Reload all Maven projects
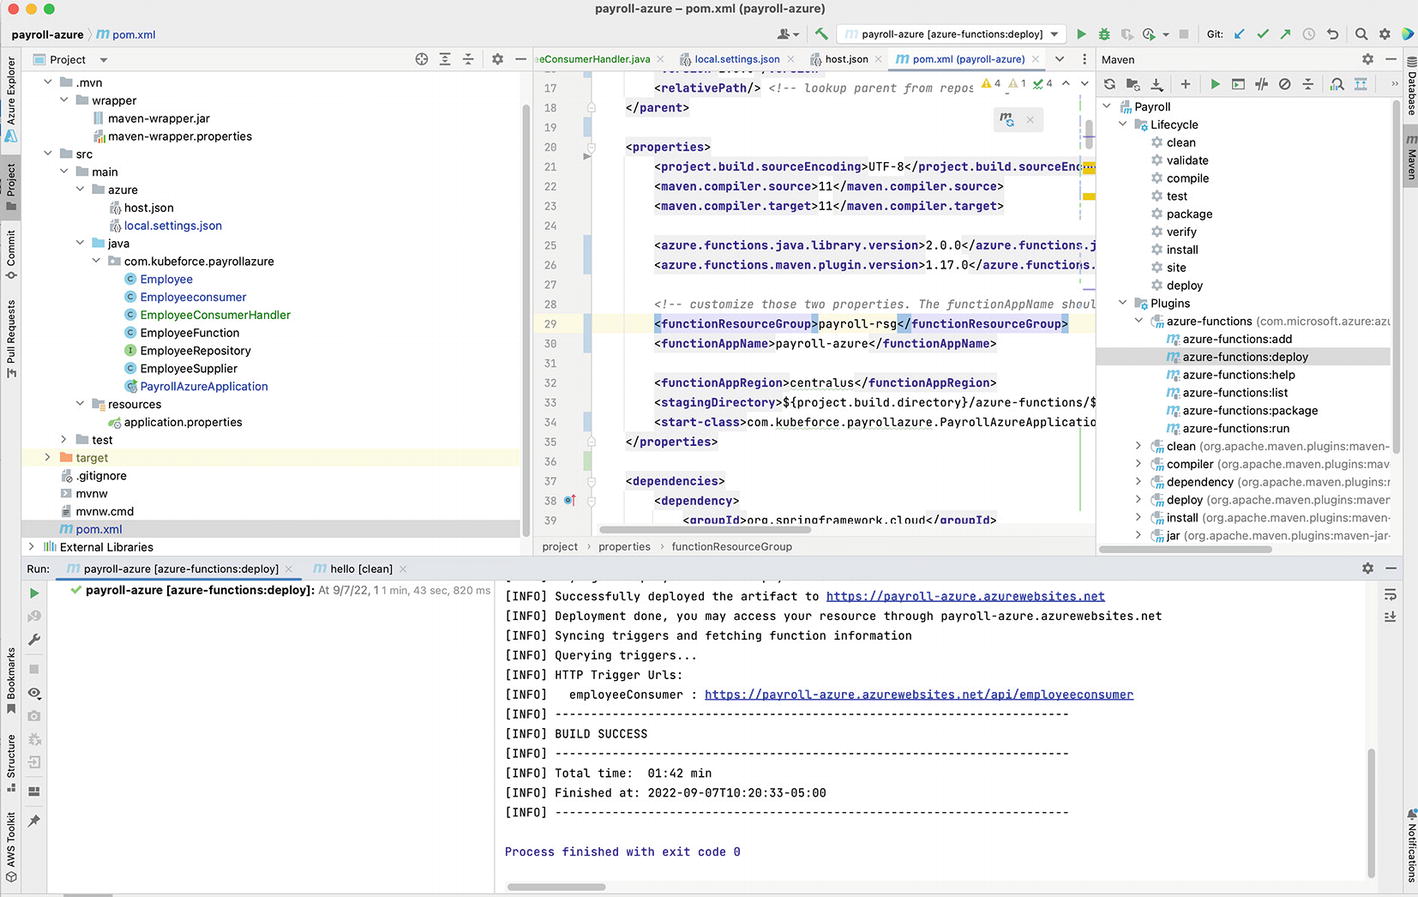1418x897 pixels. (1109, 85)
